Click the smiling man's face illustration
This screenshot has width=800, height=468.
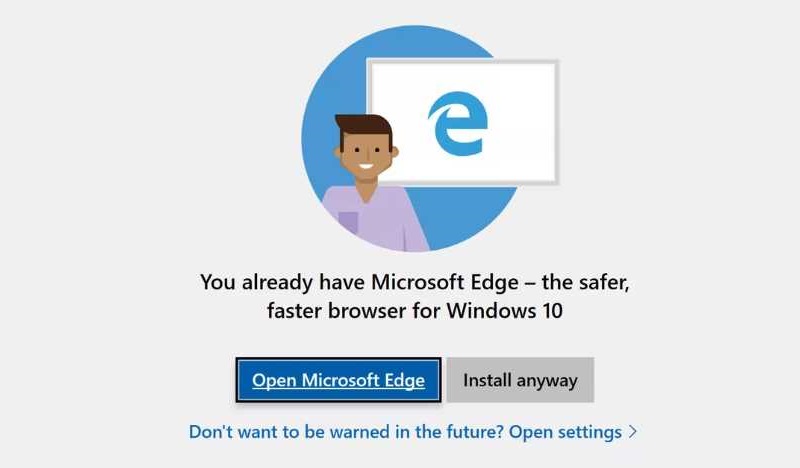coord(364,152)
